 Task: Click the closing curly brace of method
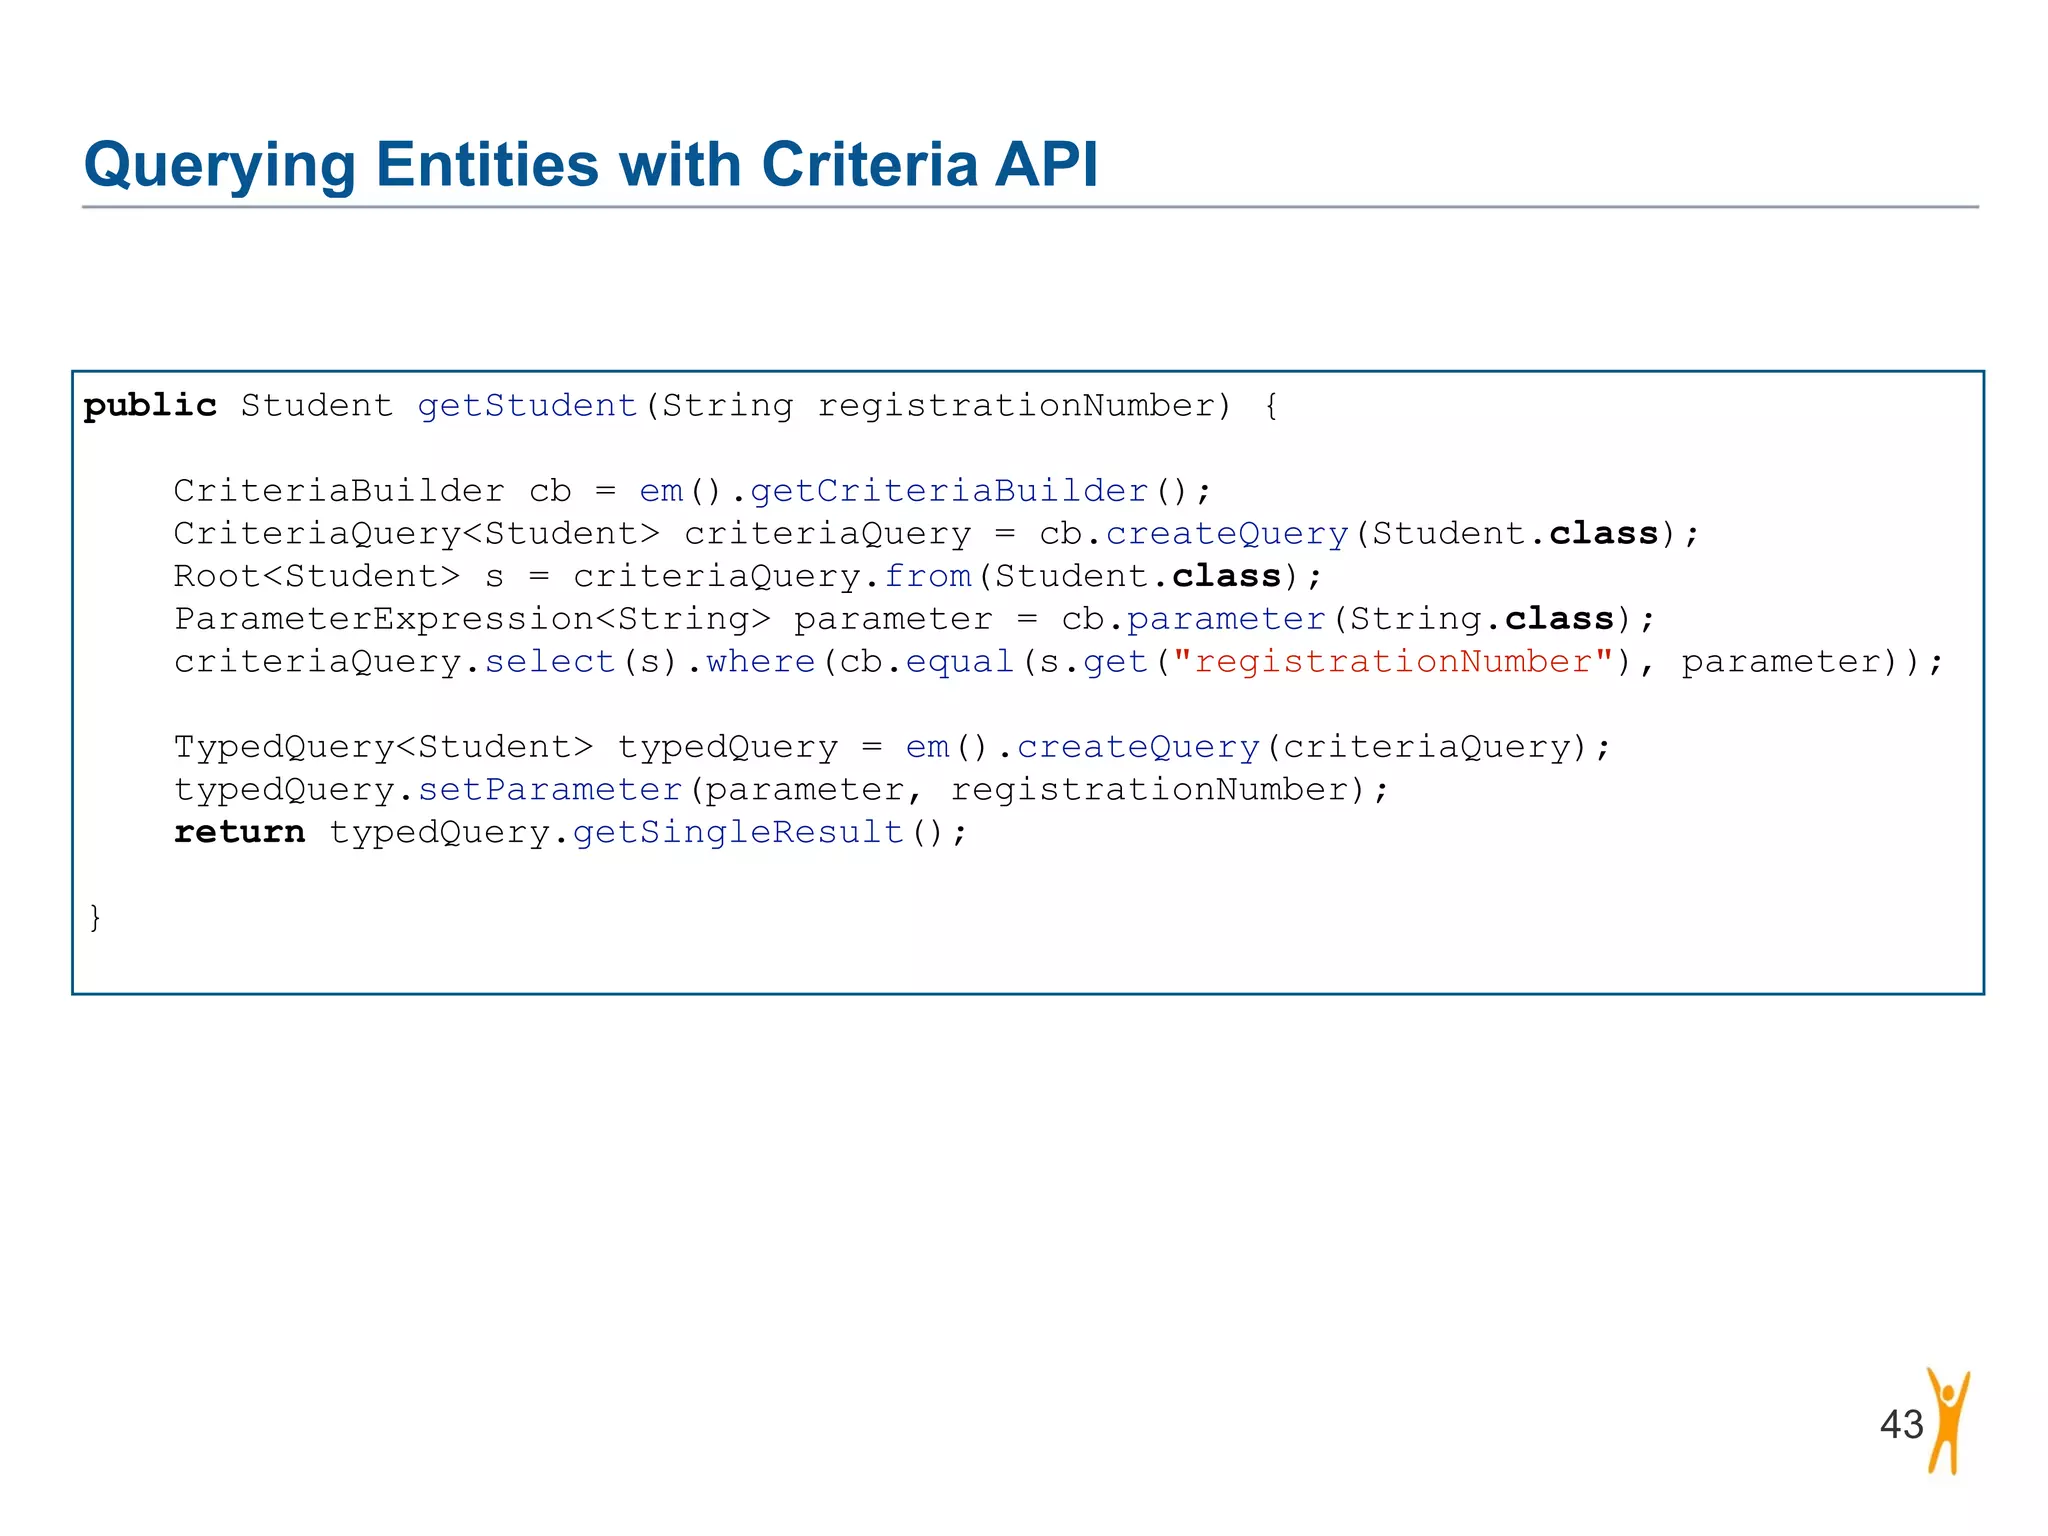(95, 917)
